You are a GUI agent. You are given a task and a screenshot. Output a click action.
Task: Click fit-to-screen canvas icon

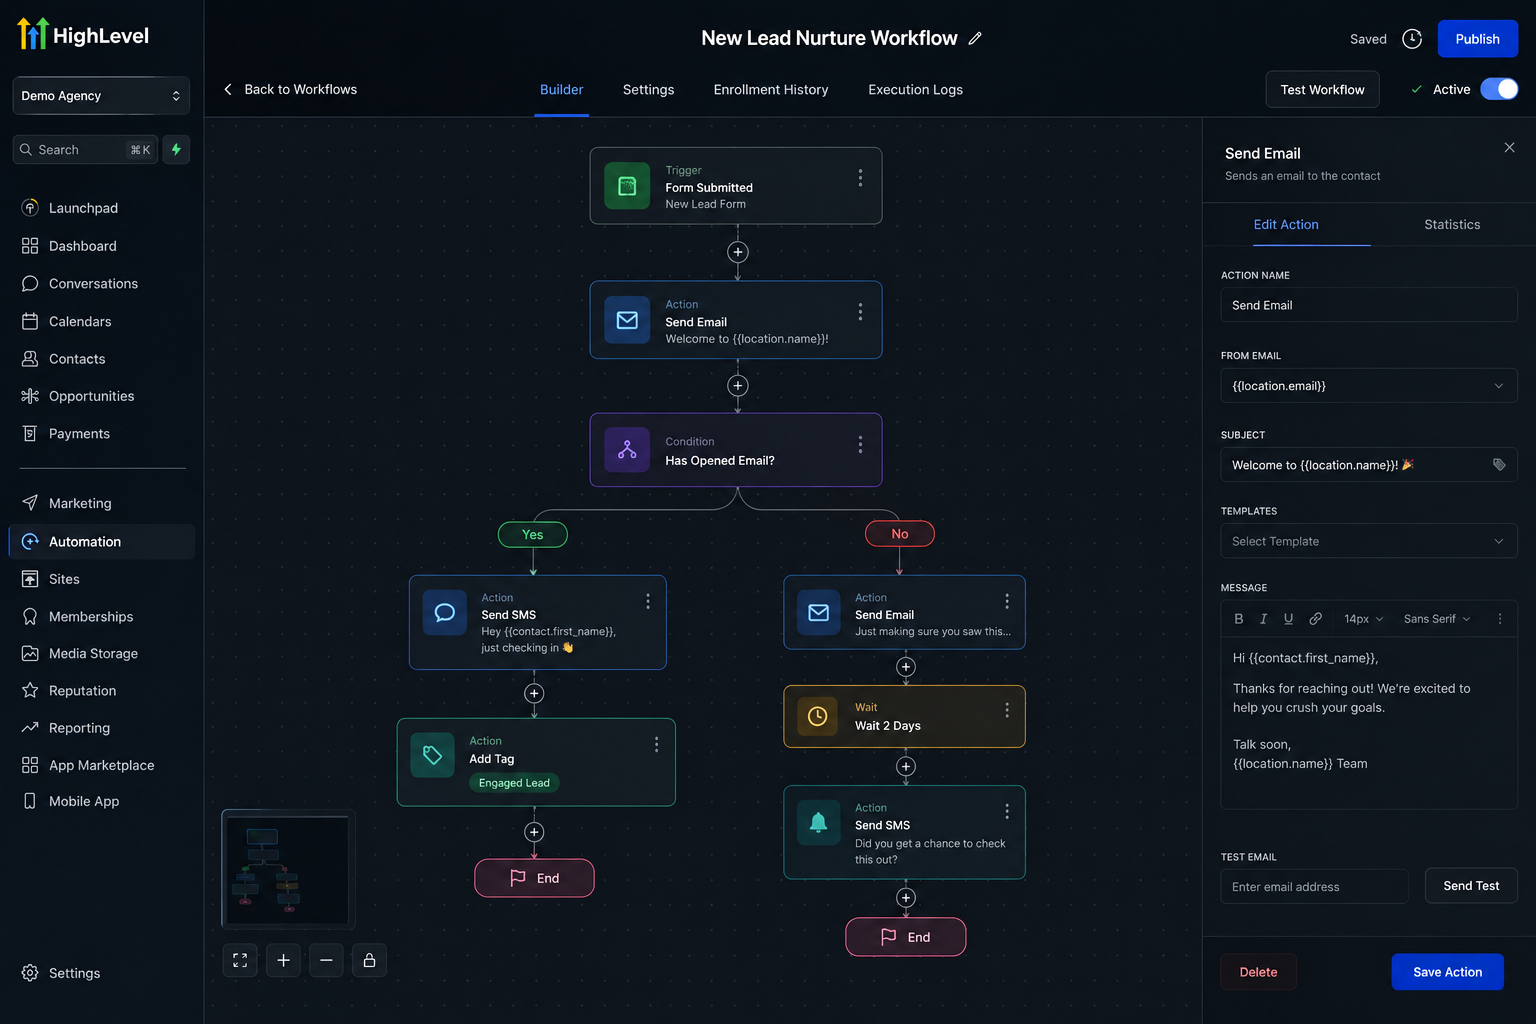point(240,960)
